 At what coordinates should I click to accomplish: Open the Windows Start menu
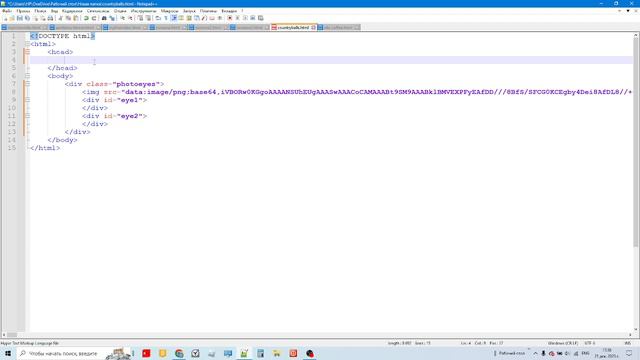click(8, 353)
